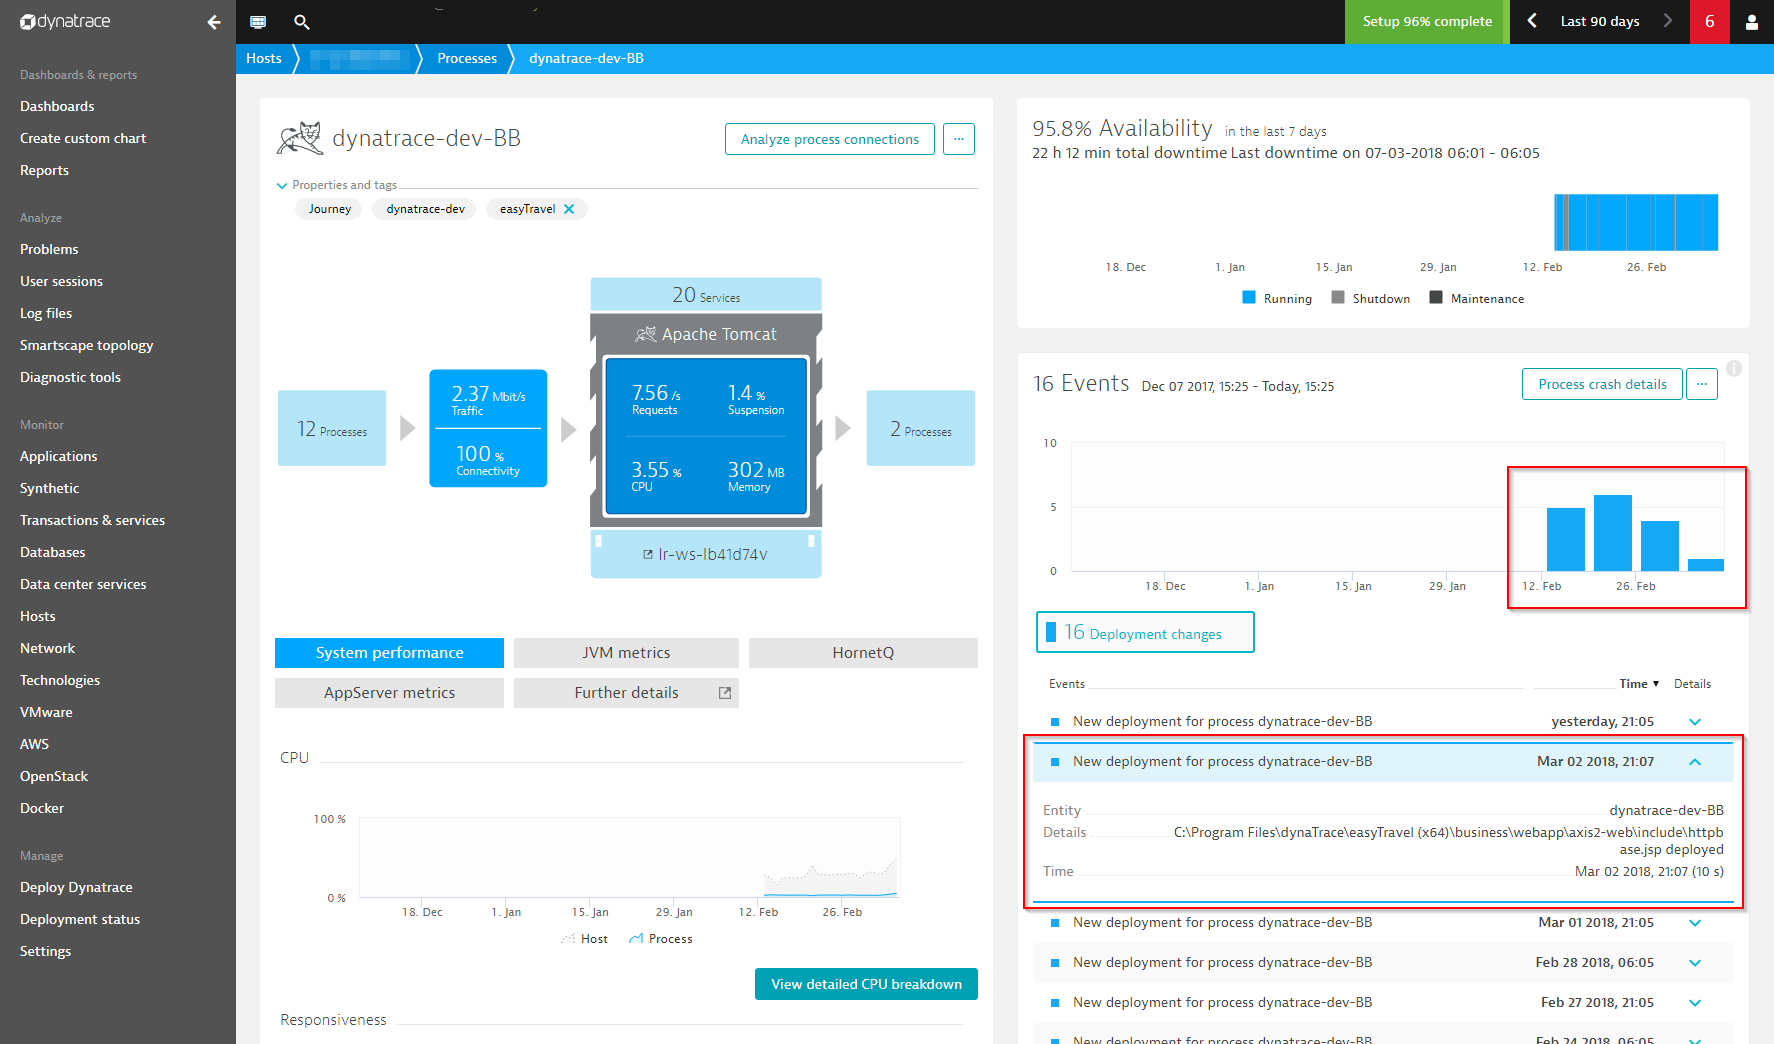Screen dimensions: 1774x1044
Task: Collapse the sidebar with back arrow
Action: (214, 22)
